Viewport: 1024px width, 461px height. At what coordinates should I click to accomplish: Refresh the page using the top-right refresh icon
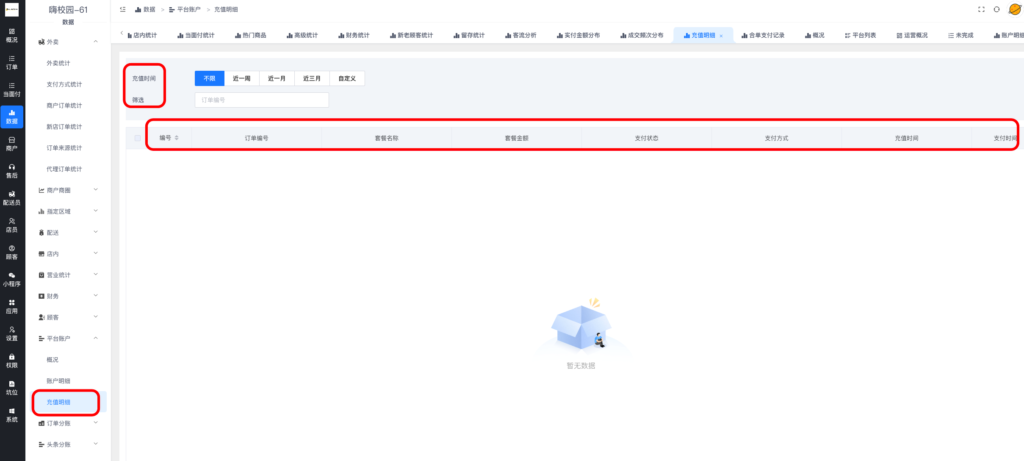tap(997, 10)
